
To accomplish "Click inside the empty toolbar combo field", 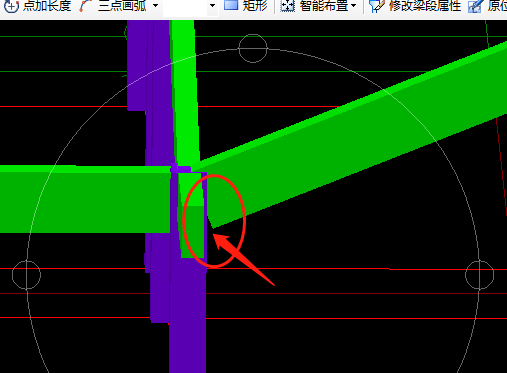I will point(185,7).
